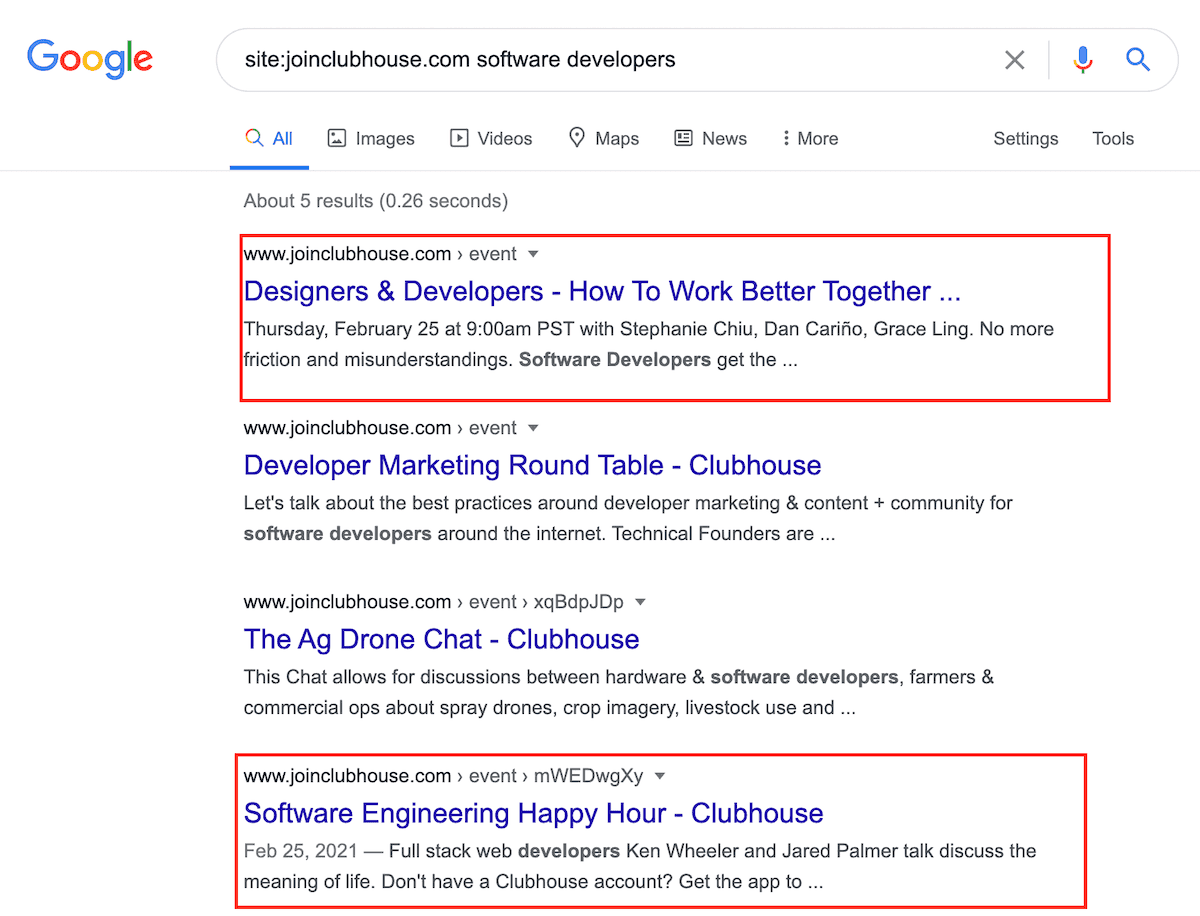Click the Videos play icon
This screenshot has height=916, width=1200.
459,138
